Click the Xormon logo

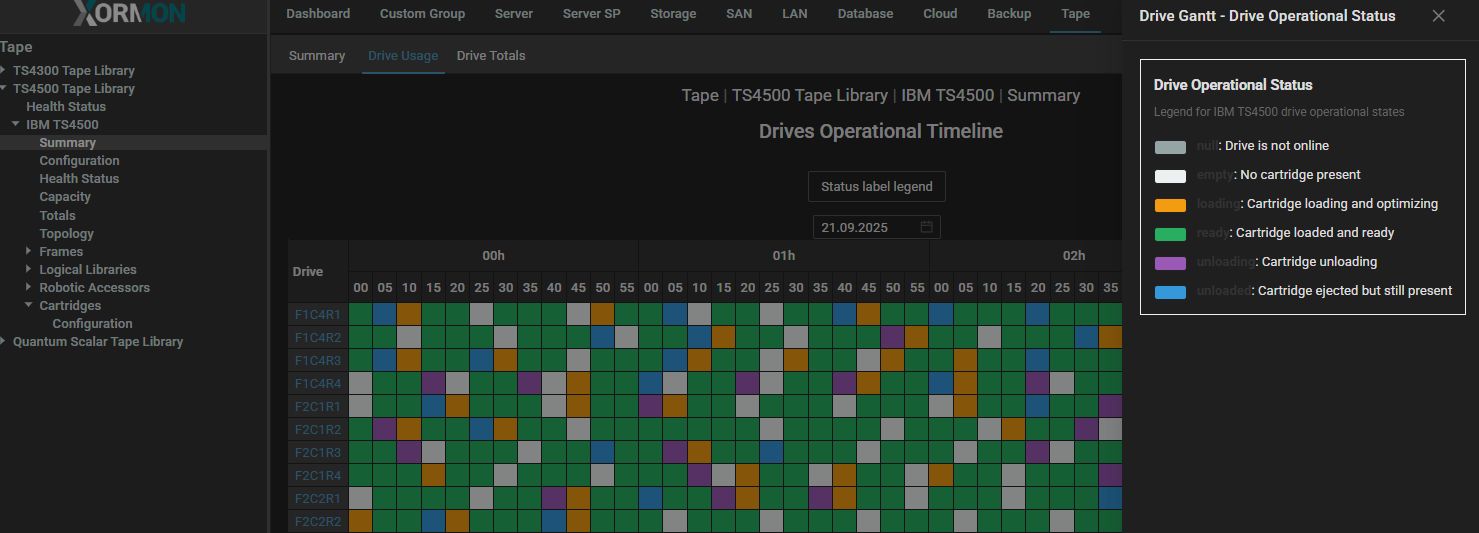click(128, 14)
